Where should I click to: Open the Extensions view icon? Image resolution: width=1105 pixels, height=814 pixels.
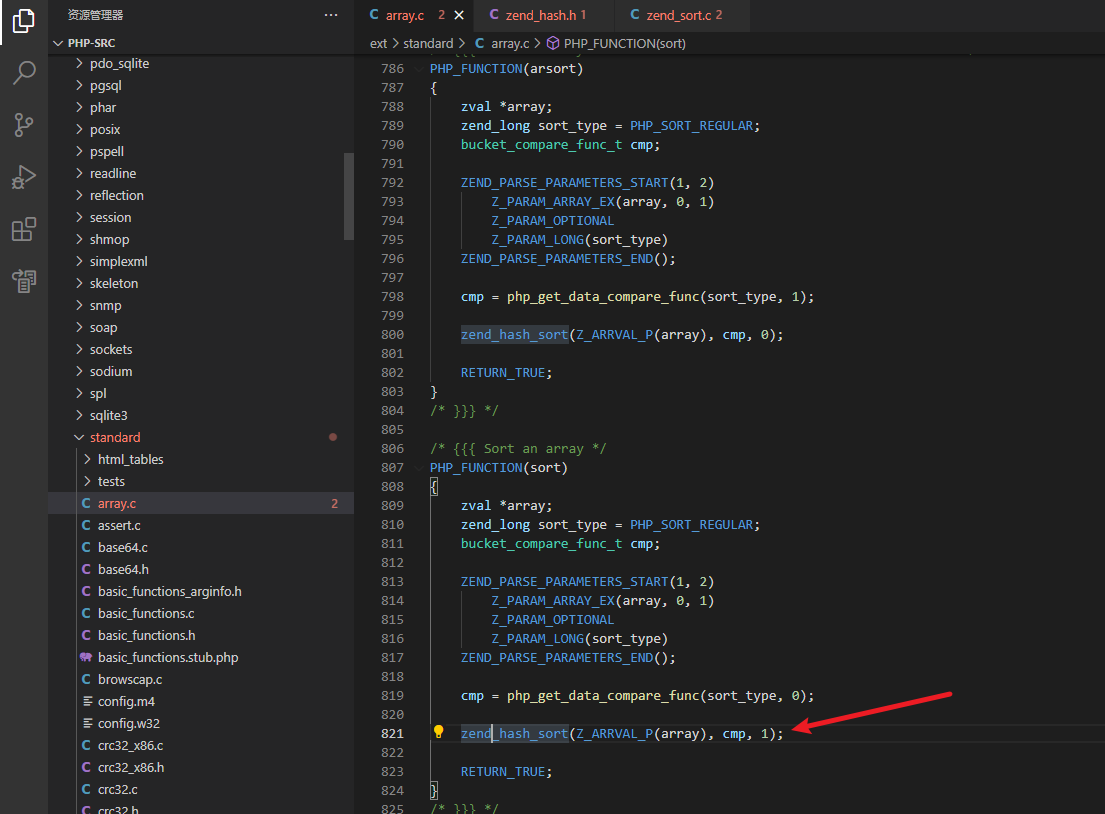click(x=23, y=229)
